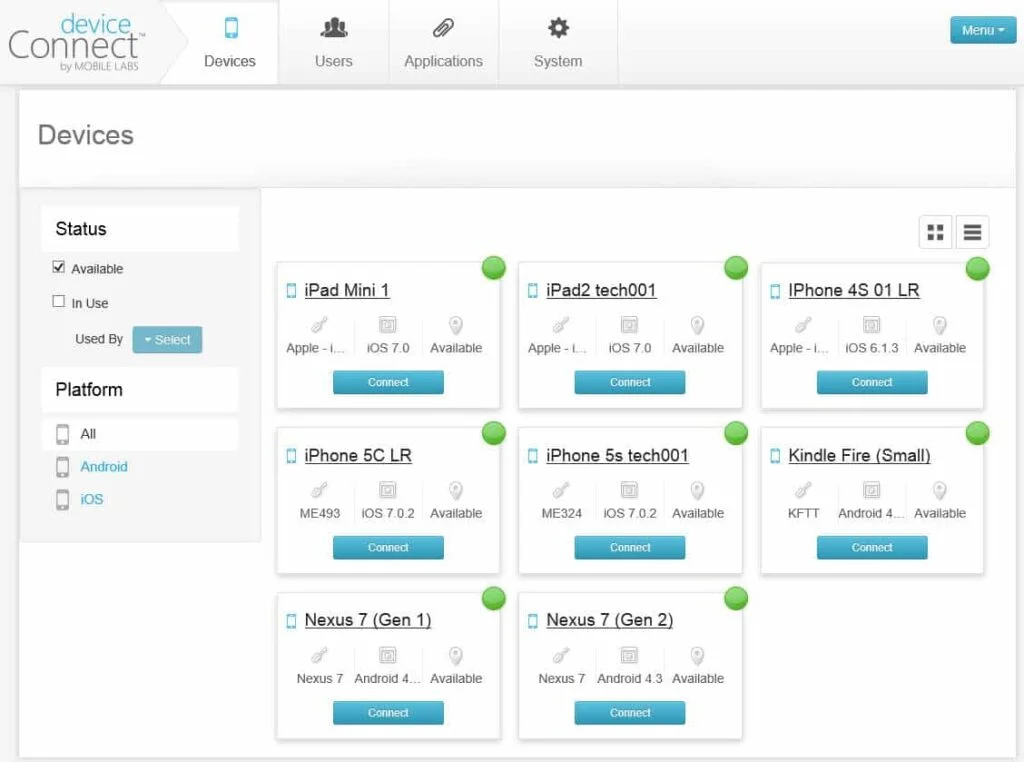Viewport: 1024px width, 762px height.
Task: Connect to Nexus 7 (Gen 1)
Action: click(x=388, y=712)
